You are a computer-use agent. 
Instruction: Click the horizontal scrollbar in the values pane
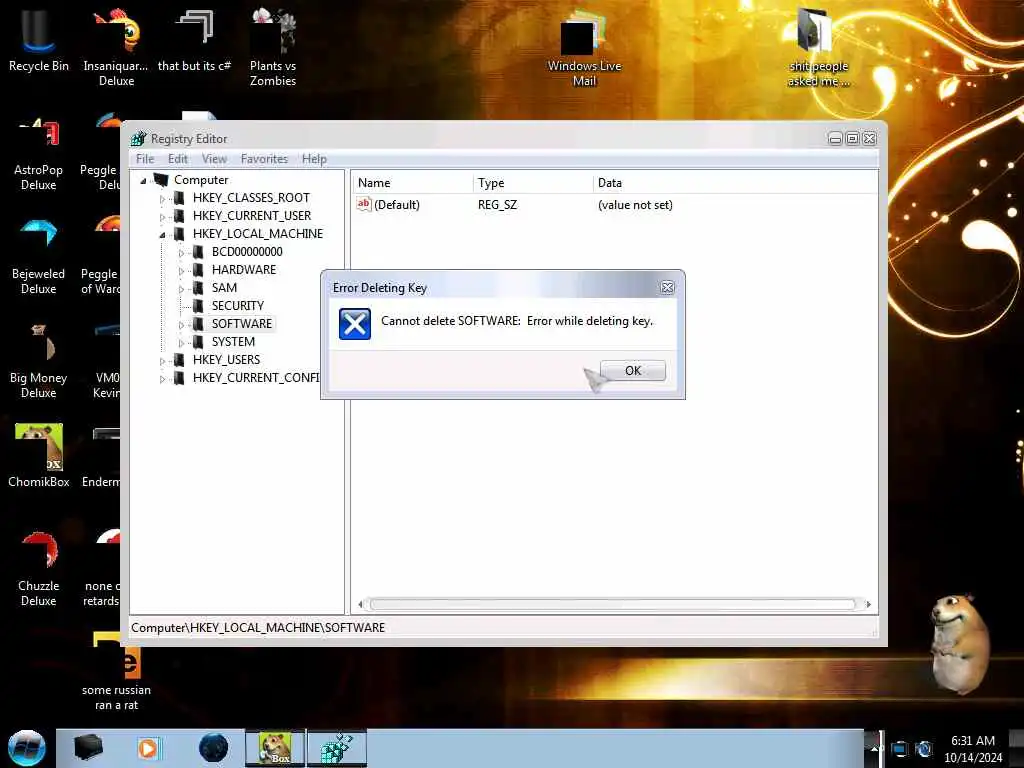(x=613, y=604)
